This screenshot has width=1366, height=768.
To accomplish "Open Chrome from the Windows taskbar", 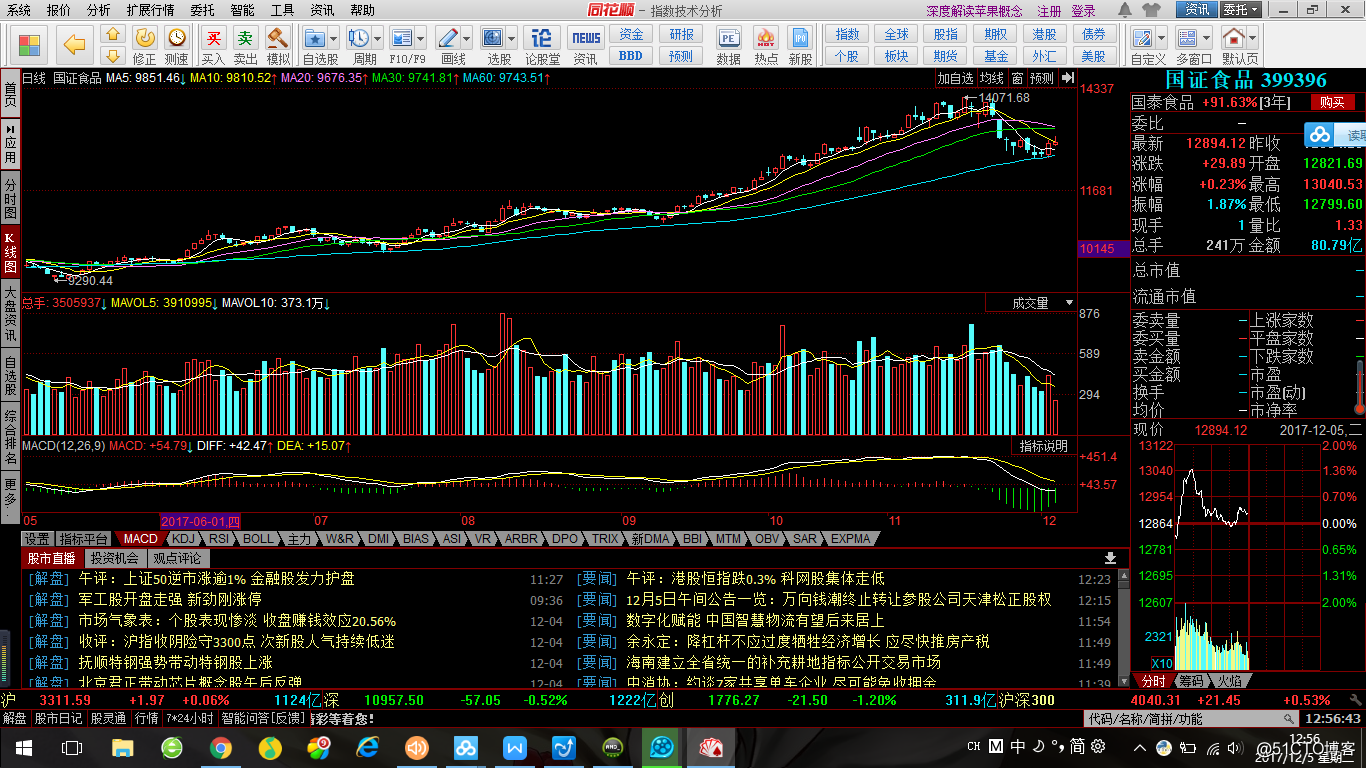I will click(x=221, y=748).
